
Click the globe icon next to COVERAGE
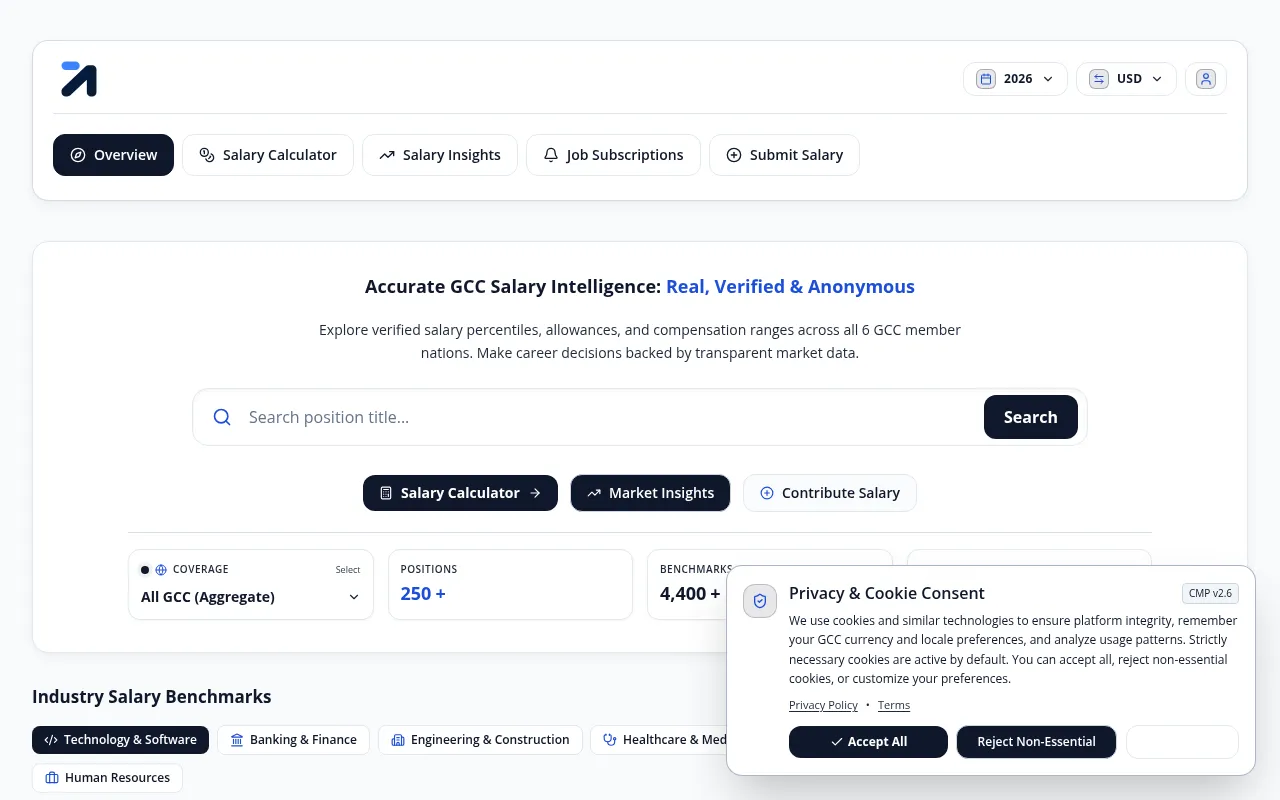[x=161, y=570]
